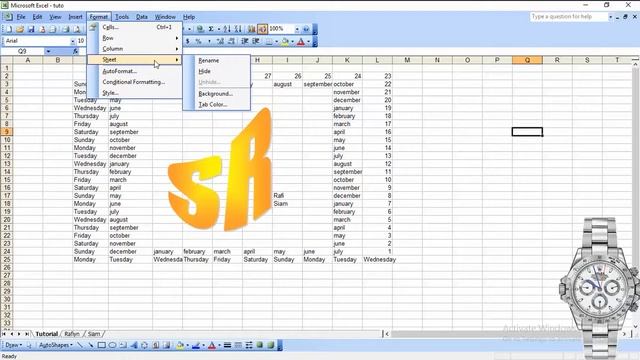
Task: Select the Text Box tool
Action: point(123,345)
